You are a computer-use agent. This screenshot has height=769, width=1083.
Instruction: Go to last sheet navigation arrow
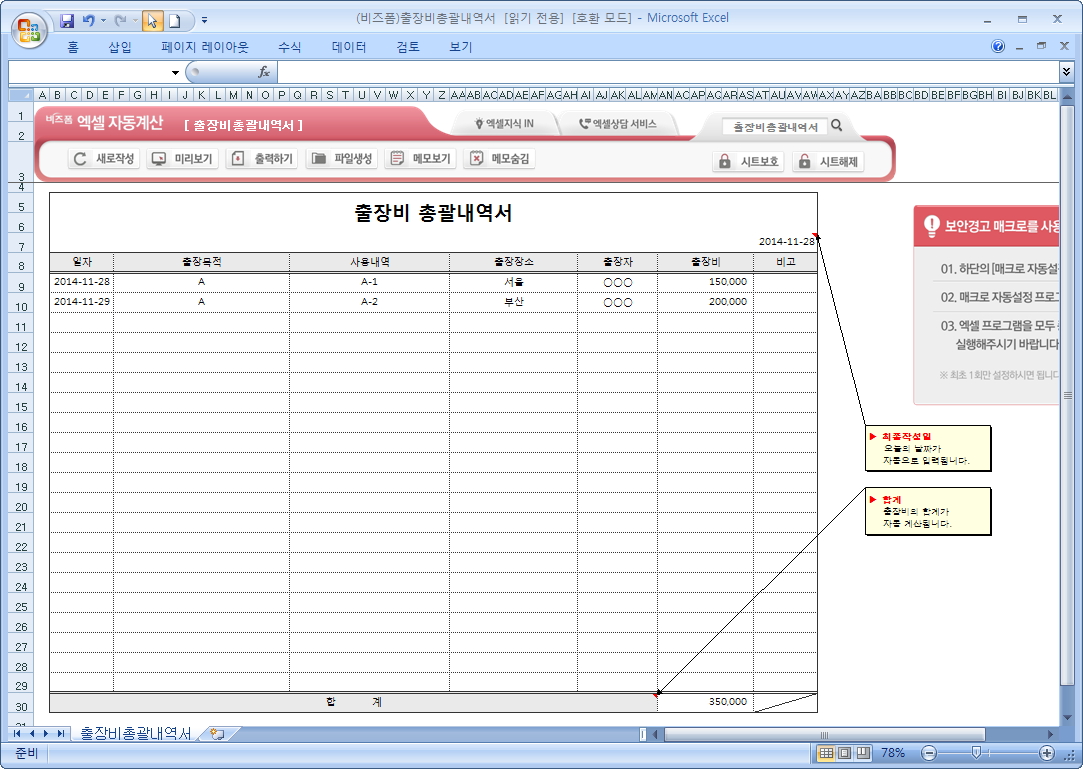point(61,734)
